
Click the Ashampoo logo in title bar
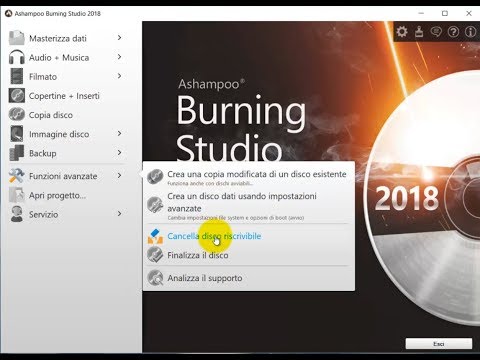pyautogui.click(x=8, y=14)
